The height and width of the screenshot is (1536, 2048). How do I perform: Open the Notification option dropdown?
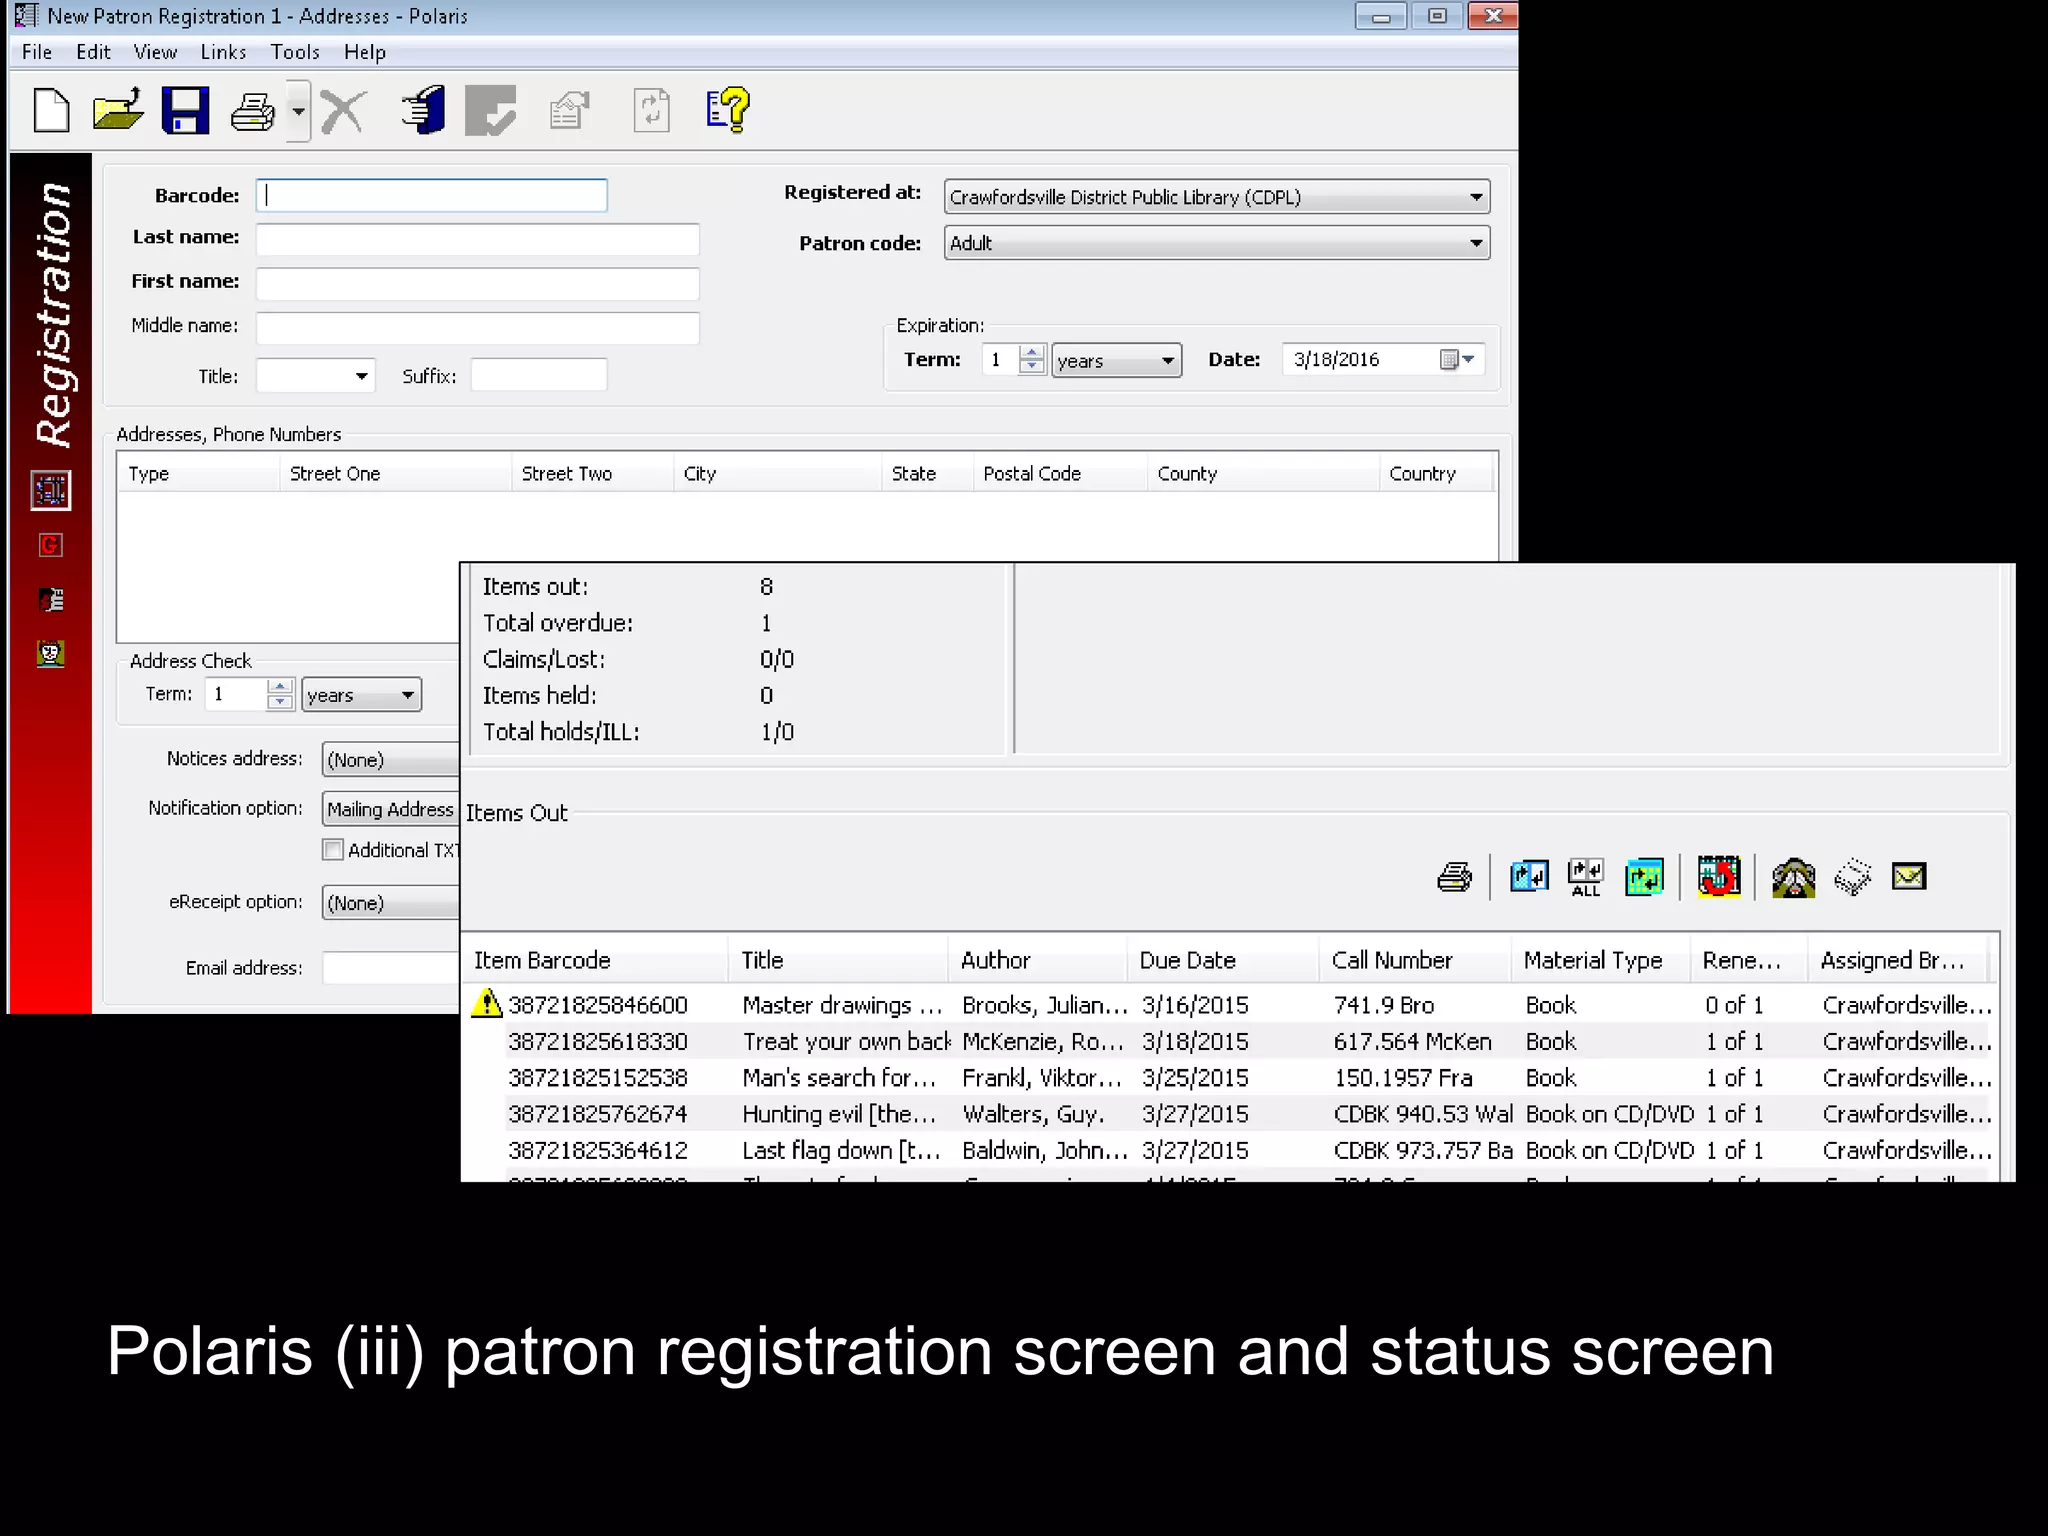(x=391, y=810)
